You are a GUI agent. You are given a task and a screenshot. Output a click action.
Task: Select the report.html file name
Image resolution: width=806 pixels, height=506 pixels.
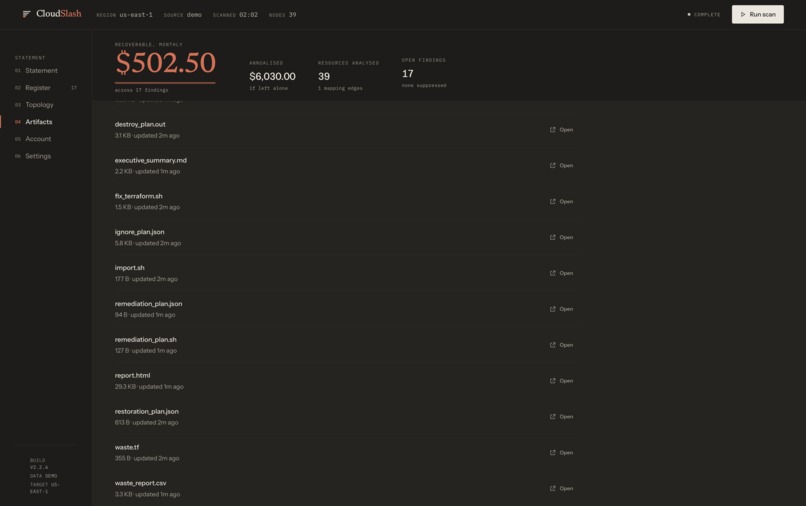132,375
